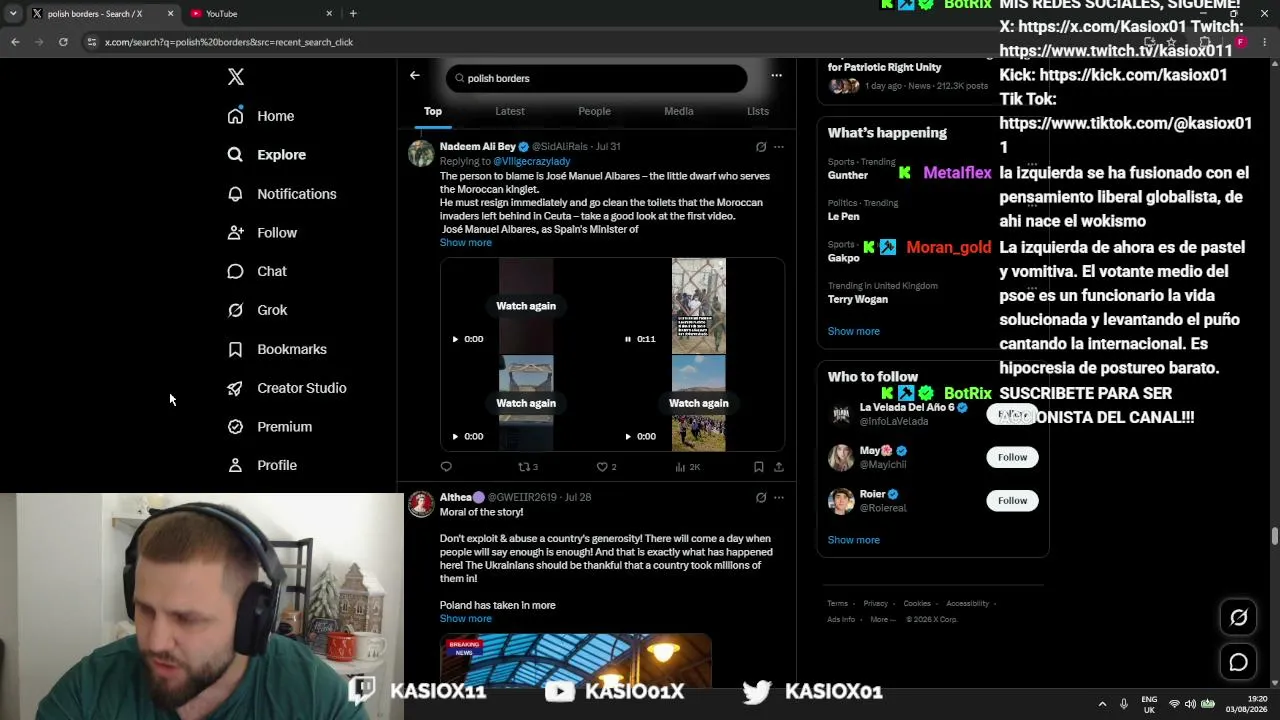Click the back arrow beside the search box
Viewport: 1280px width, 720px height.
415,75
